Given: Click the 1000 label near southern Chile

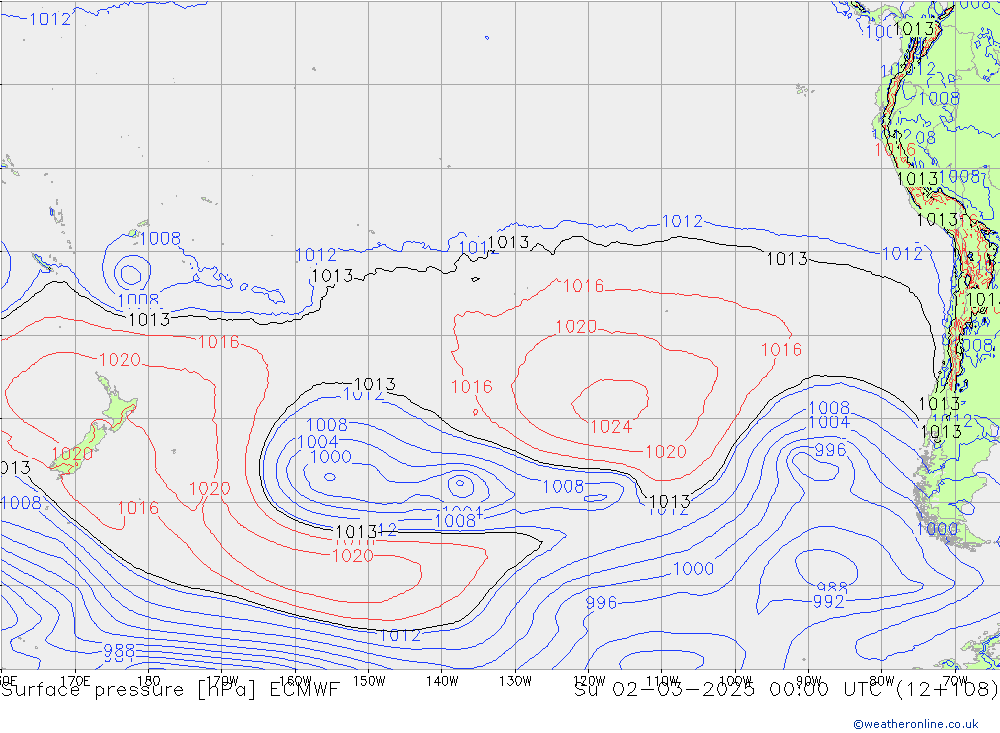Looking at the screenshot, I should tap(937, 528).
